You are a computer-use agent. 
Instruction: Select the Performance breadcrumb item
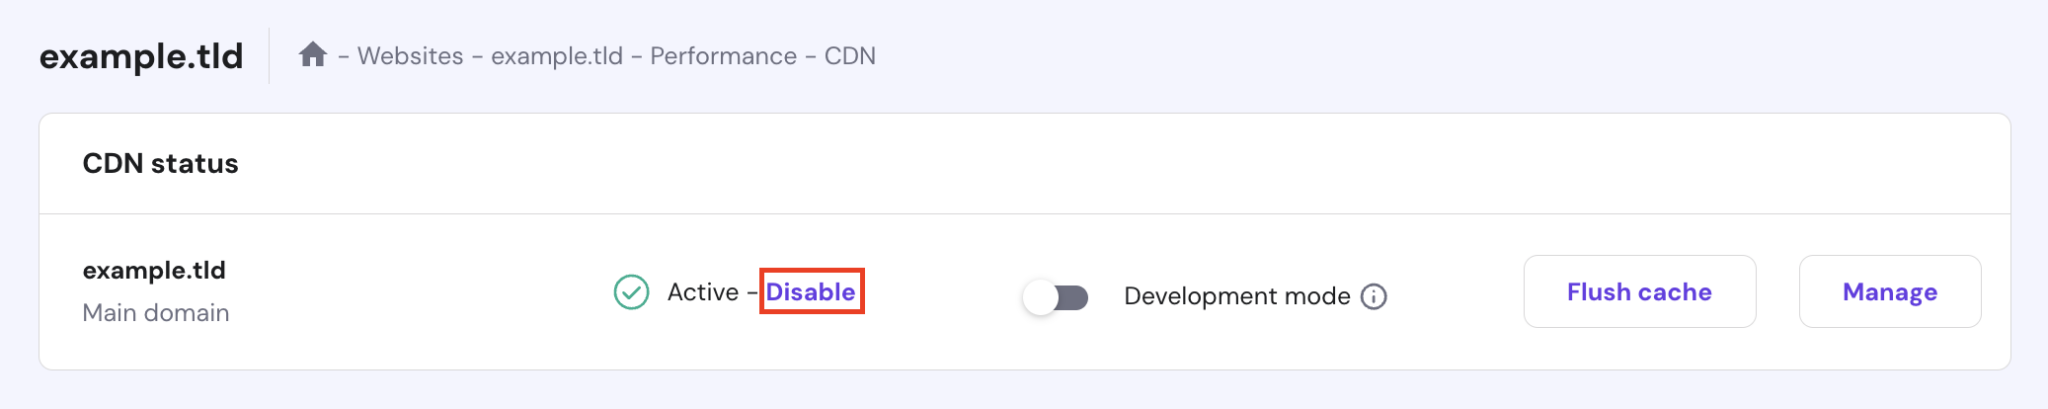[723, 56]
